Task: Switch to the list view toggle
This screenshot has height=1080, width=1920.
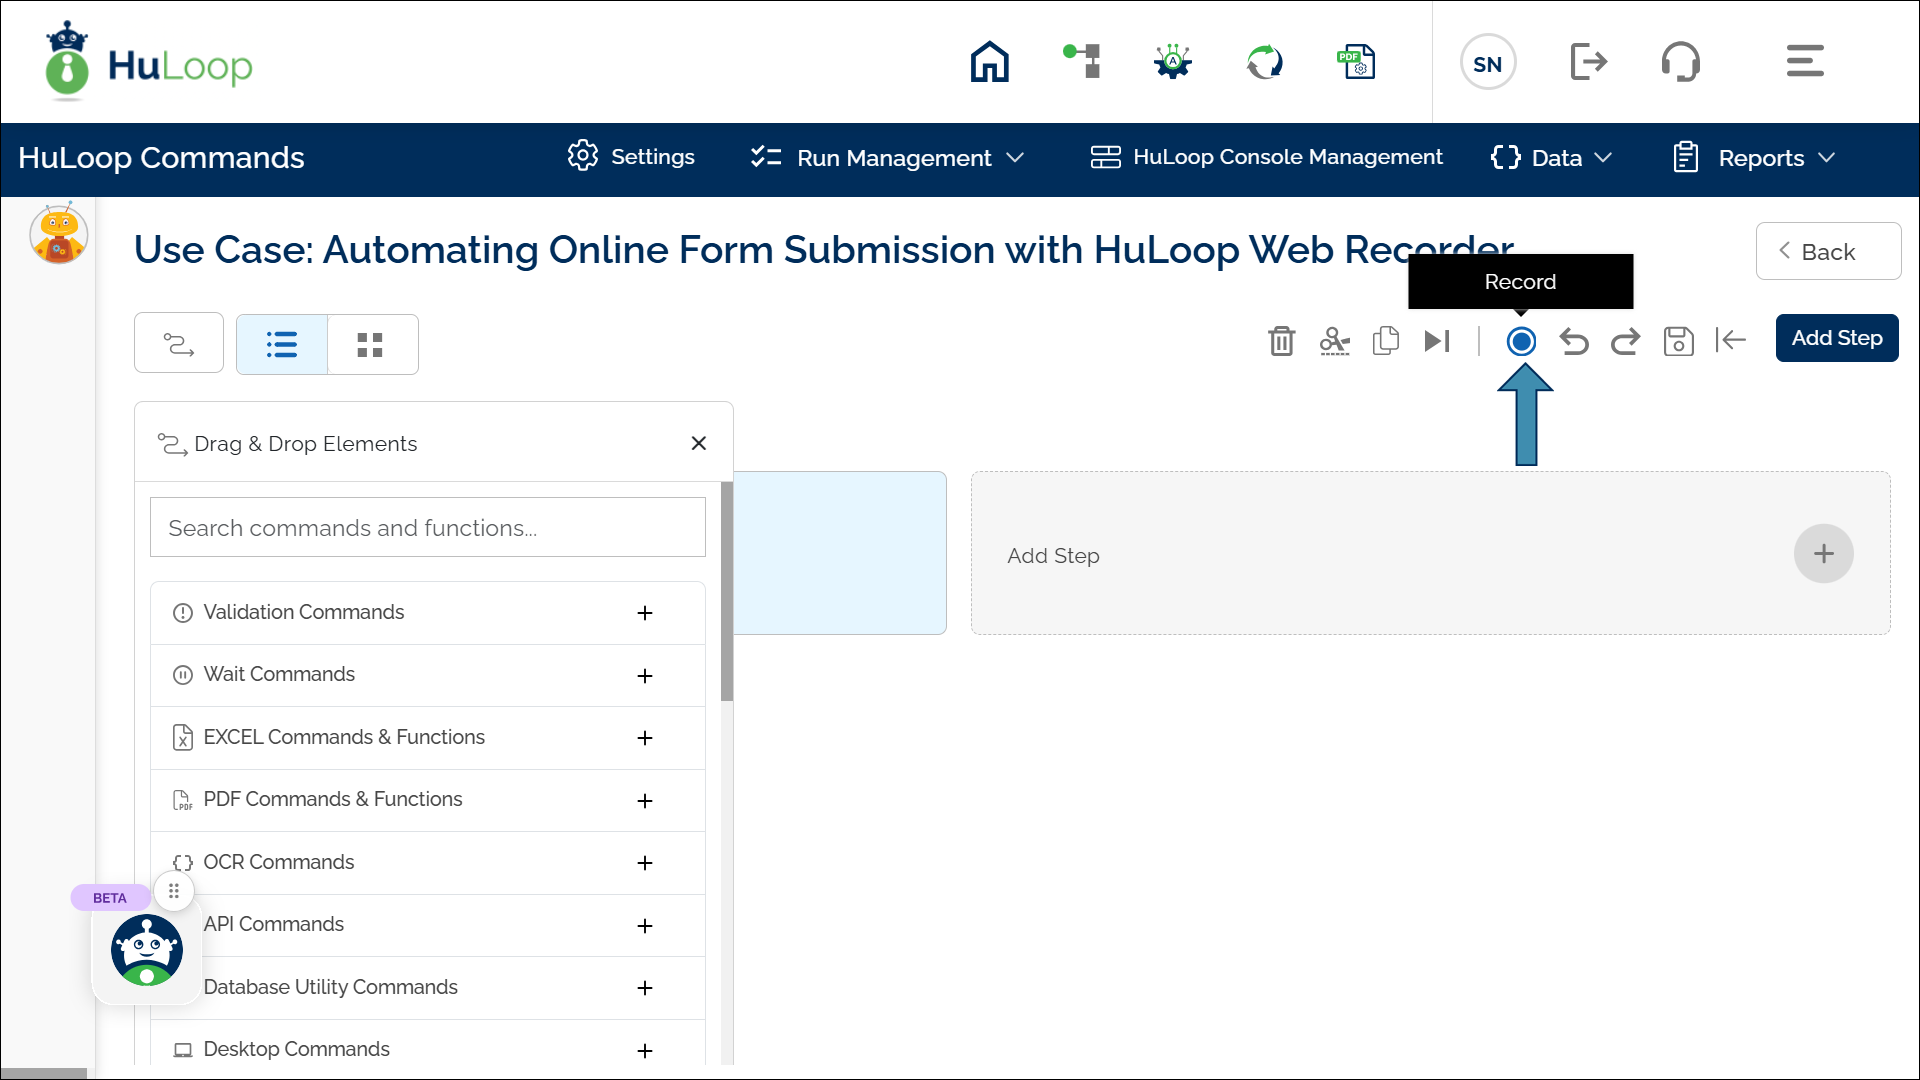Action: pos(282,345)
